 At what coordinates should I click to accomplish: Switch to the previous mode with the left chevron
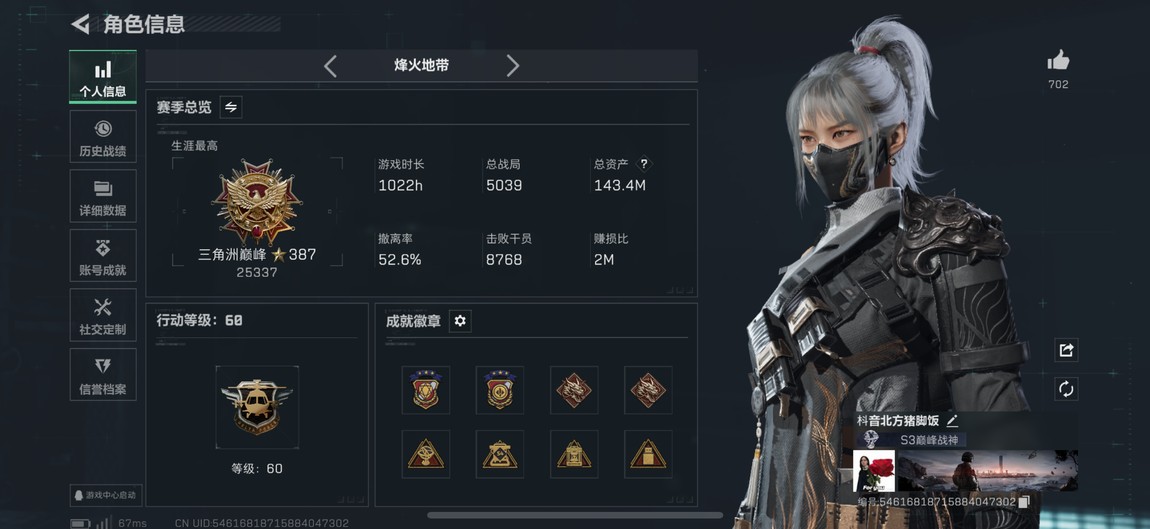pyautogui.click(x=331, y=66)
